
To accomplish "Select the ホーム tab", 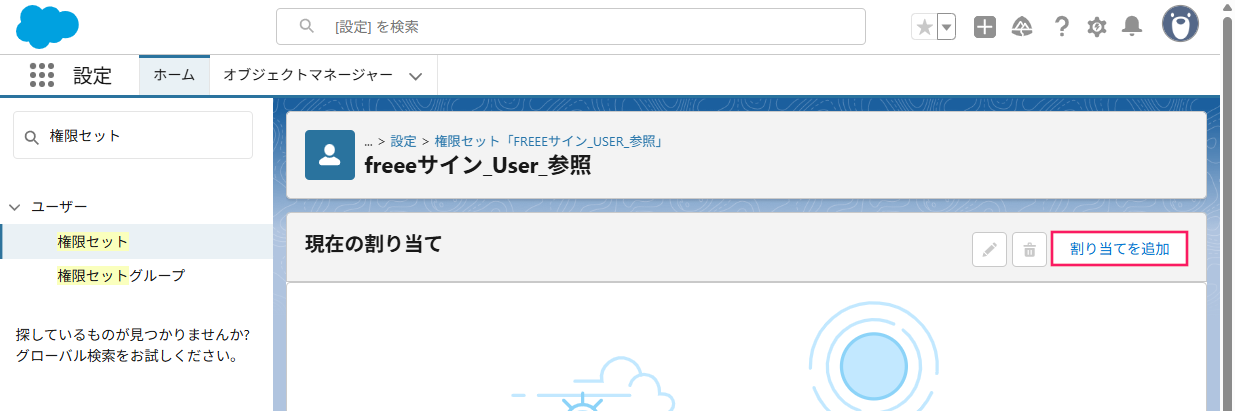I will tap(174, 75).
